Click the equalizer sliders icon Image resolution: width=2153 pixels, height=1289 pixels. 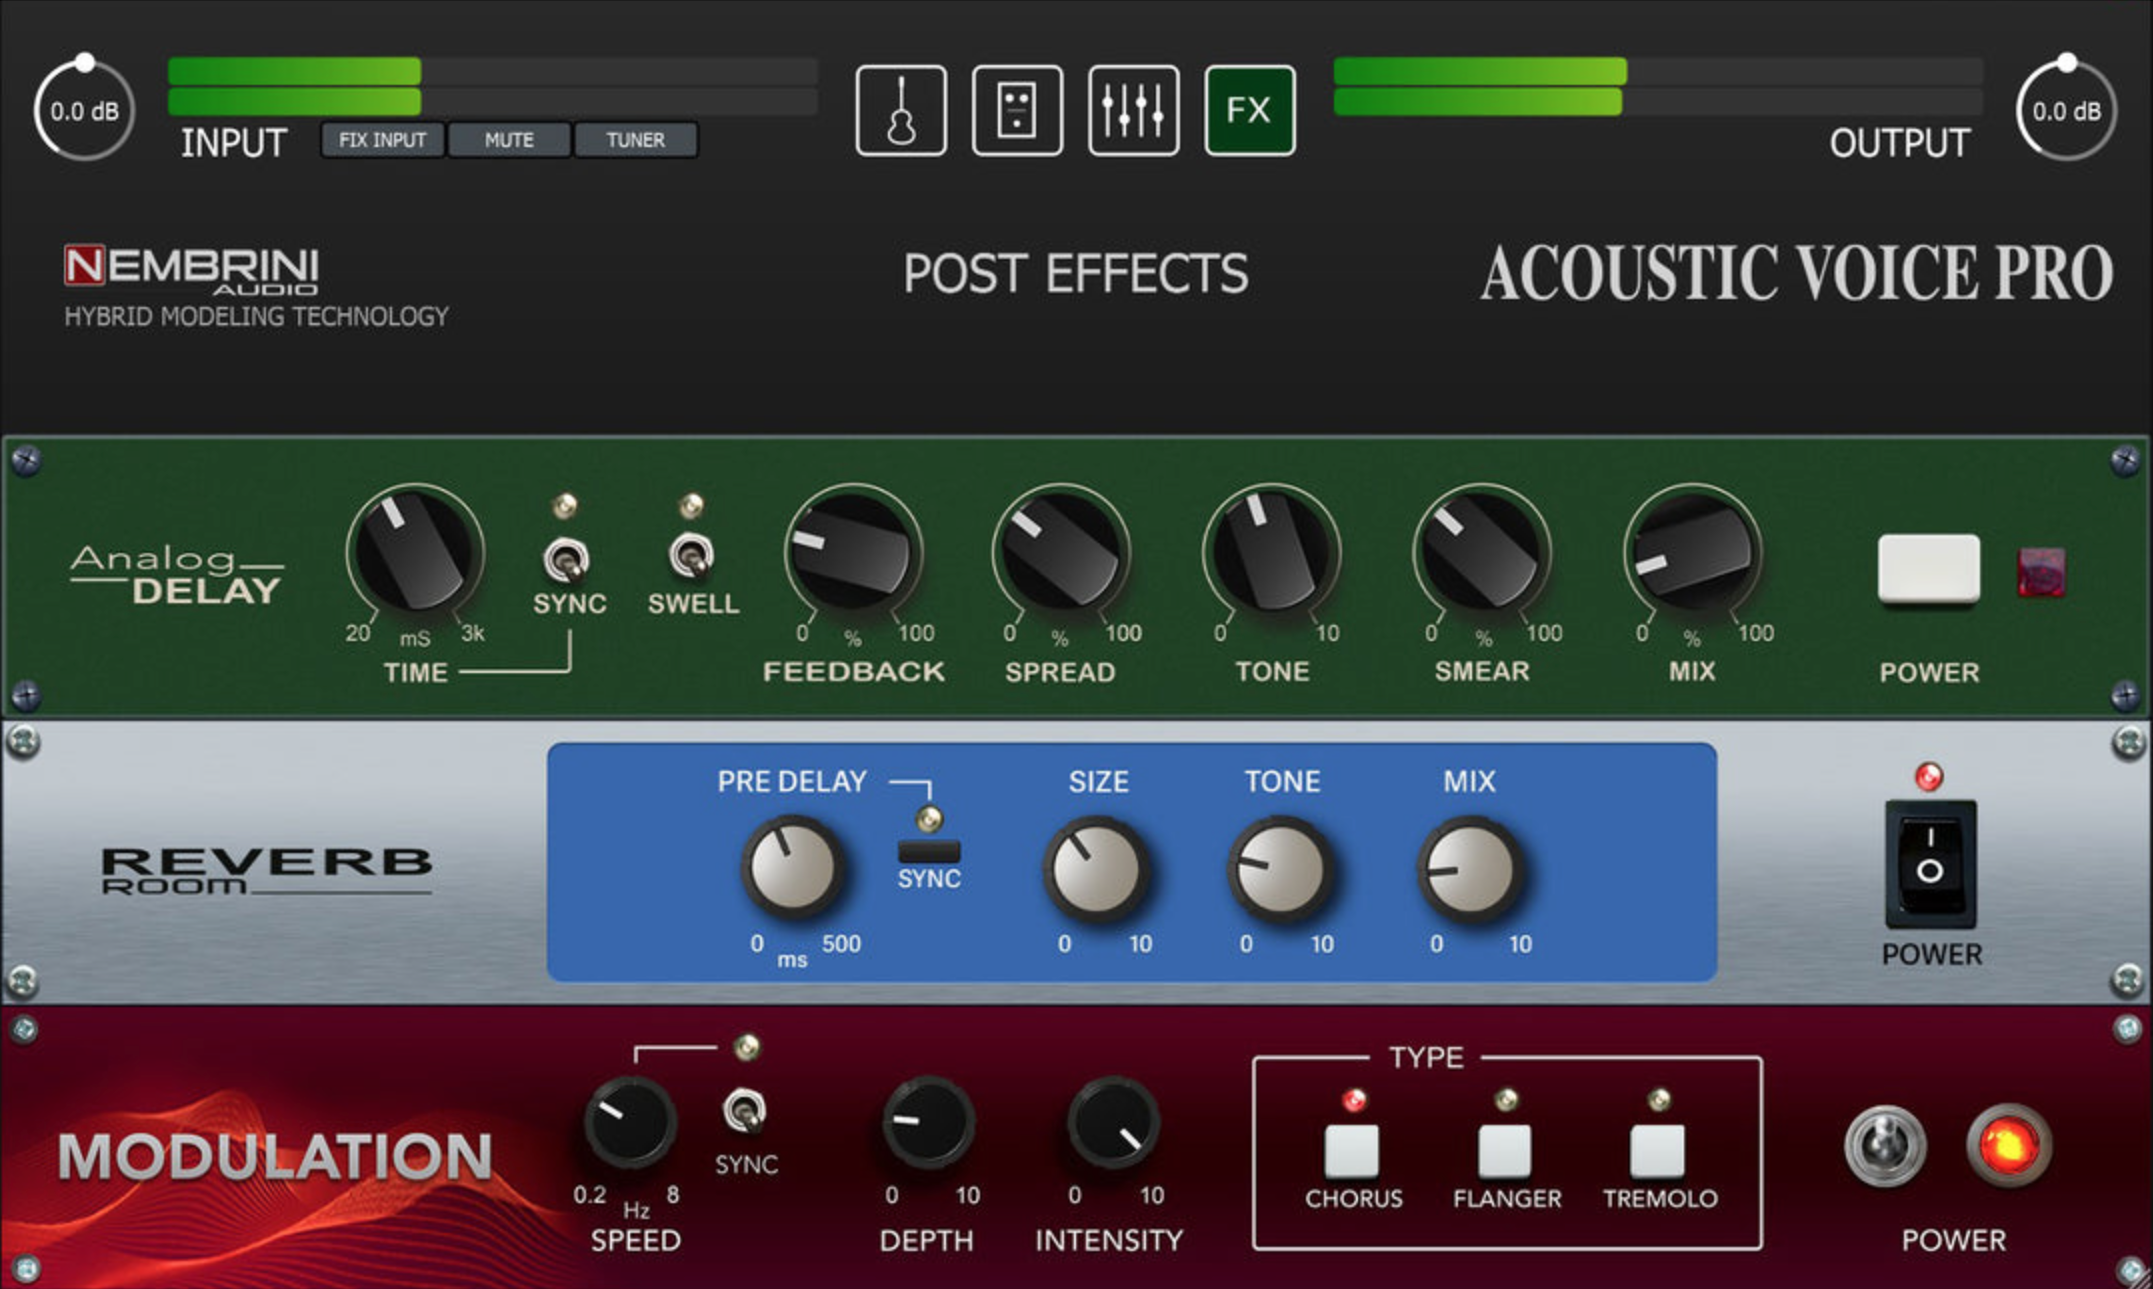click(x=1133, y=110)
